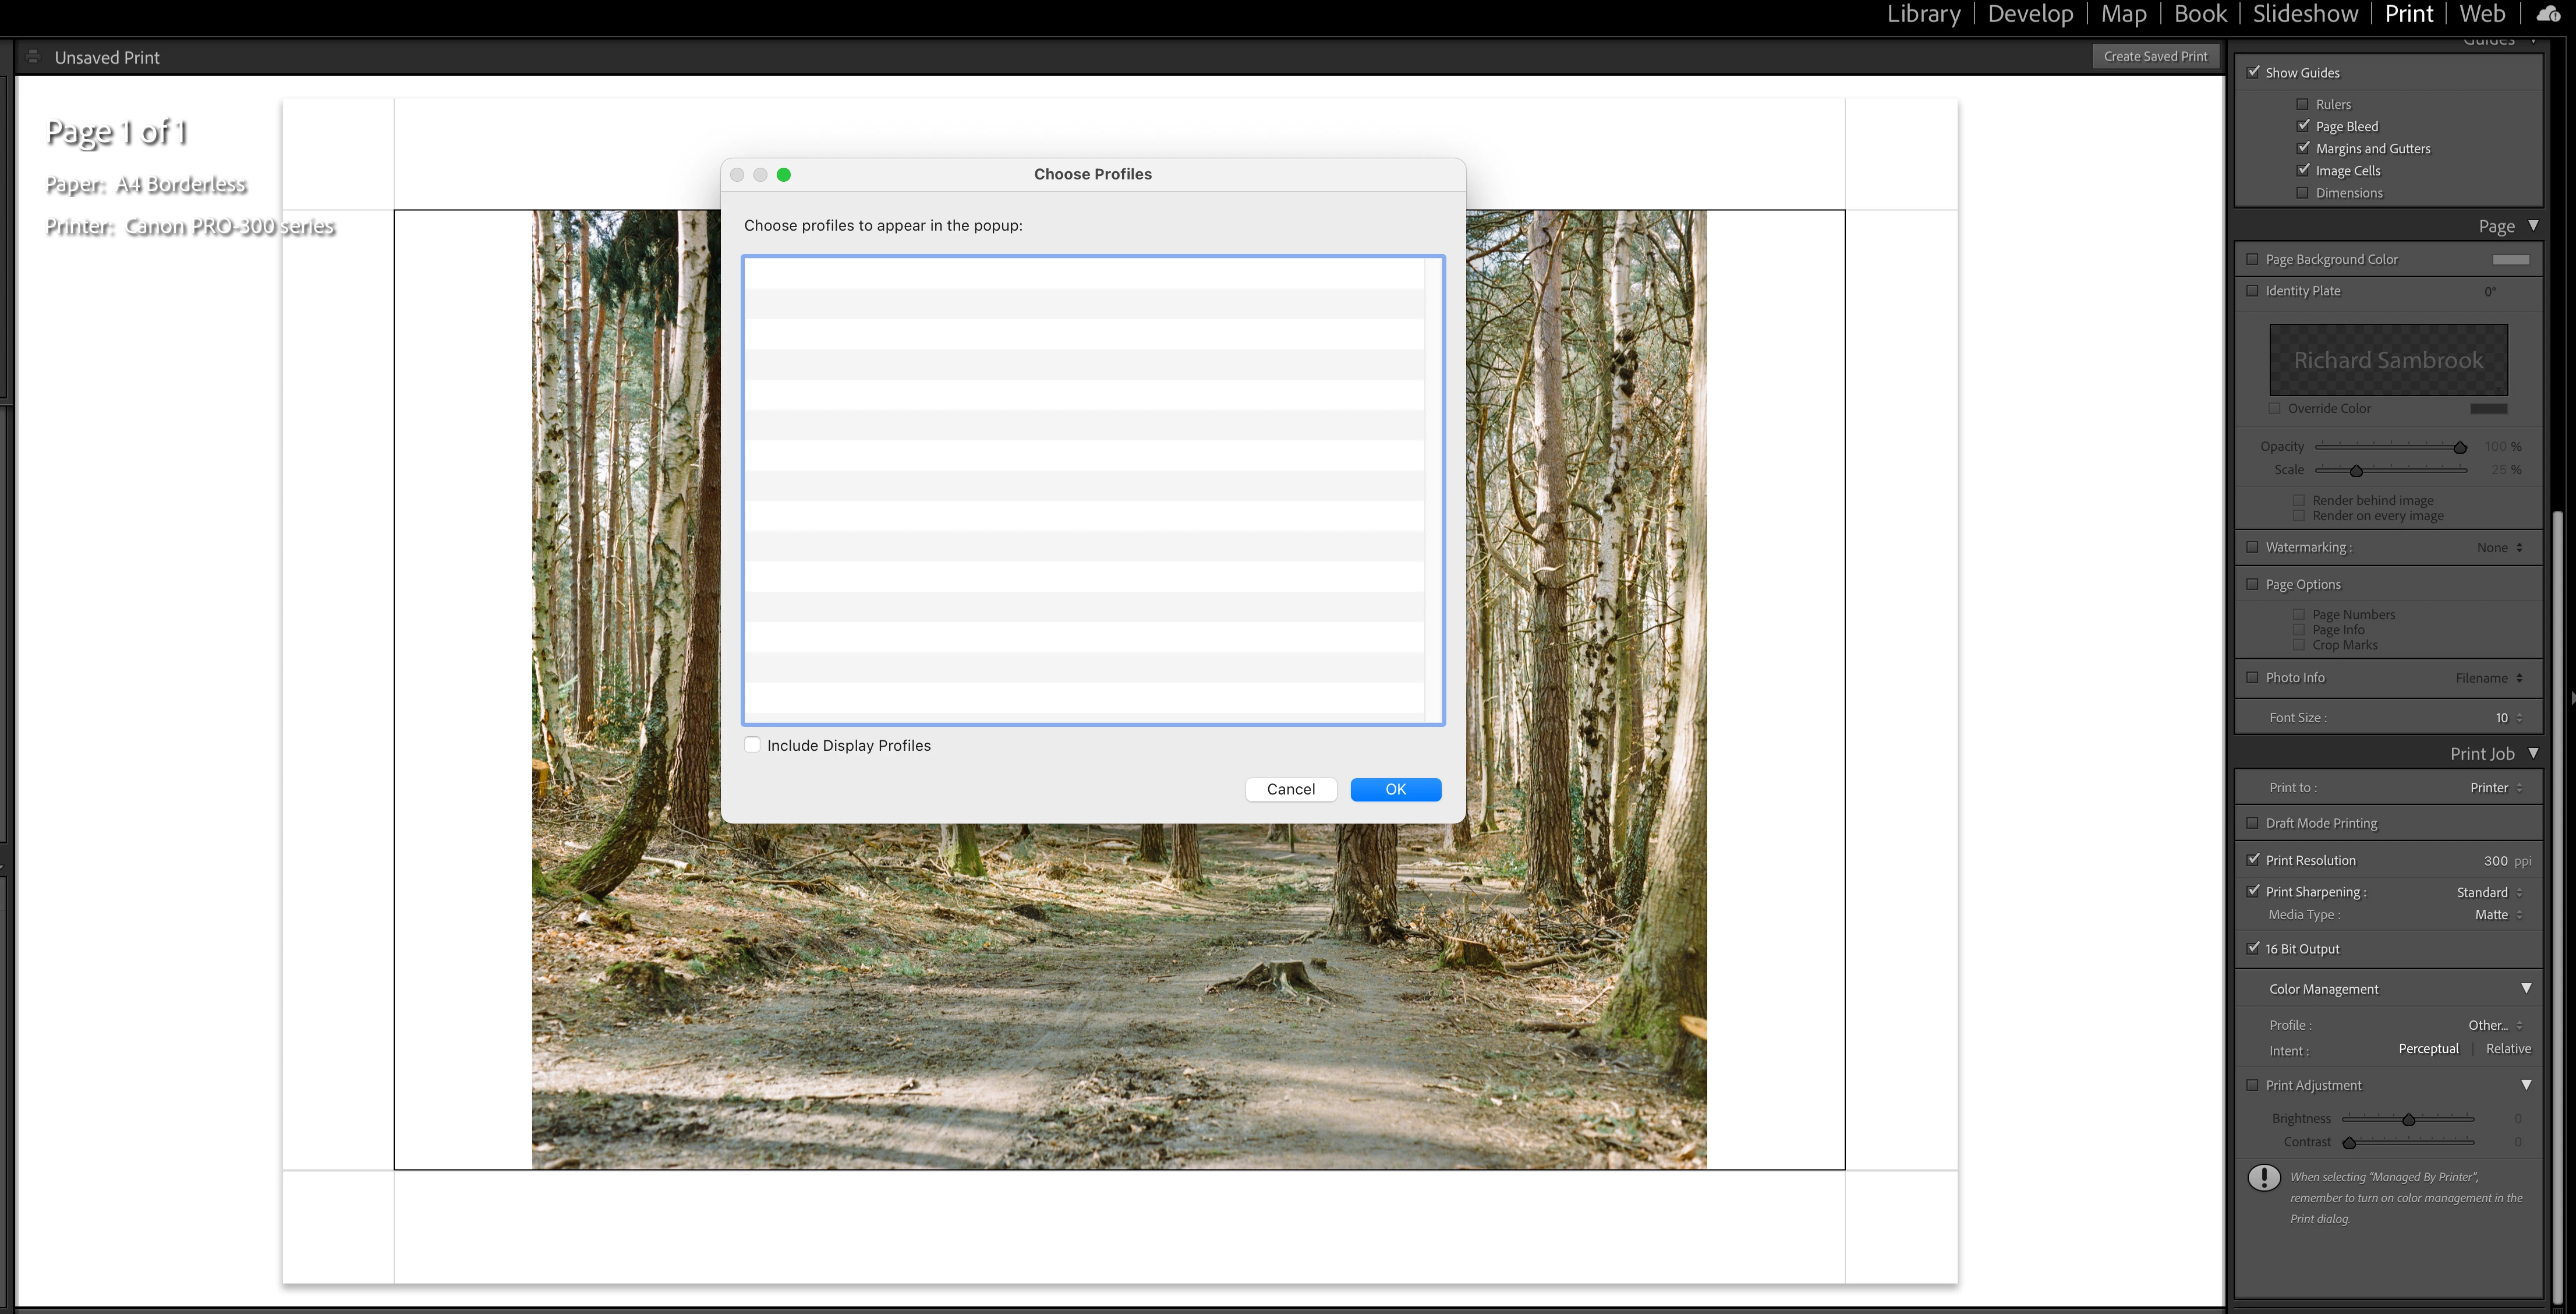
Task: Enable Include Display Profiles checkbox
Action: pyautogui.click(x=753, y=745)
